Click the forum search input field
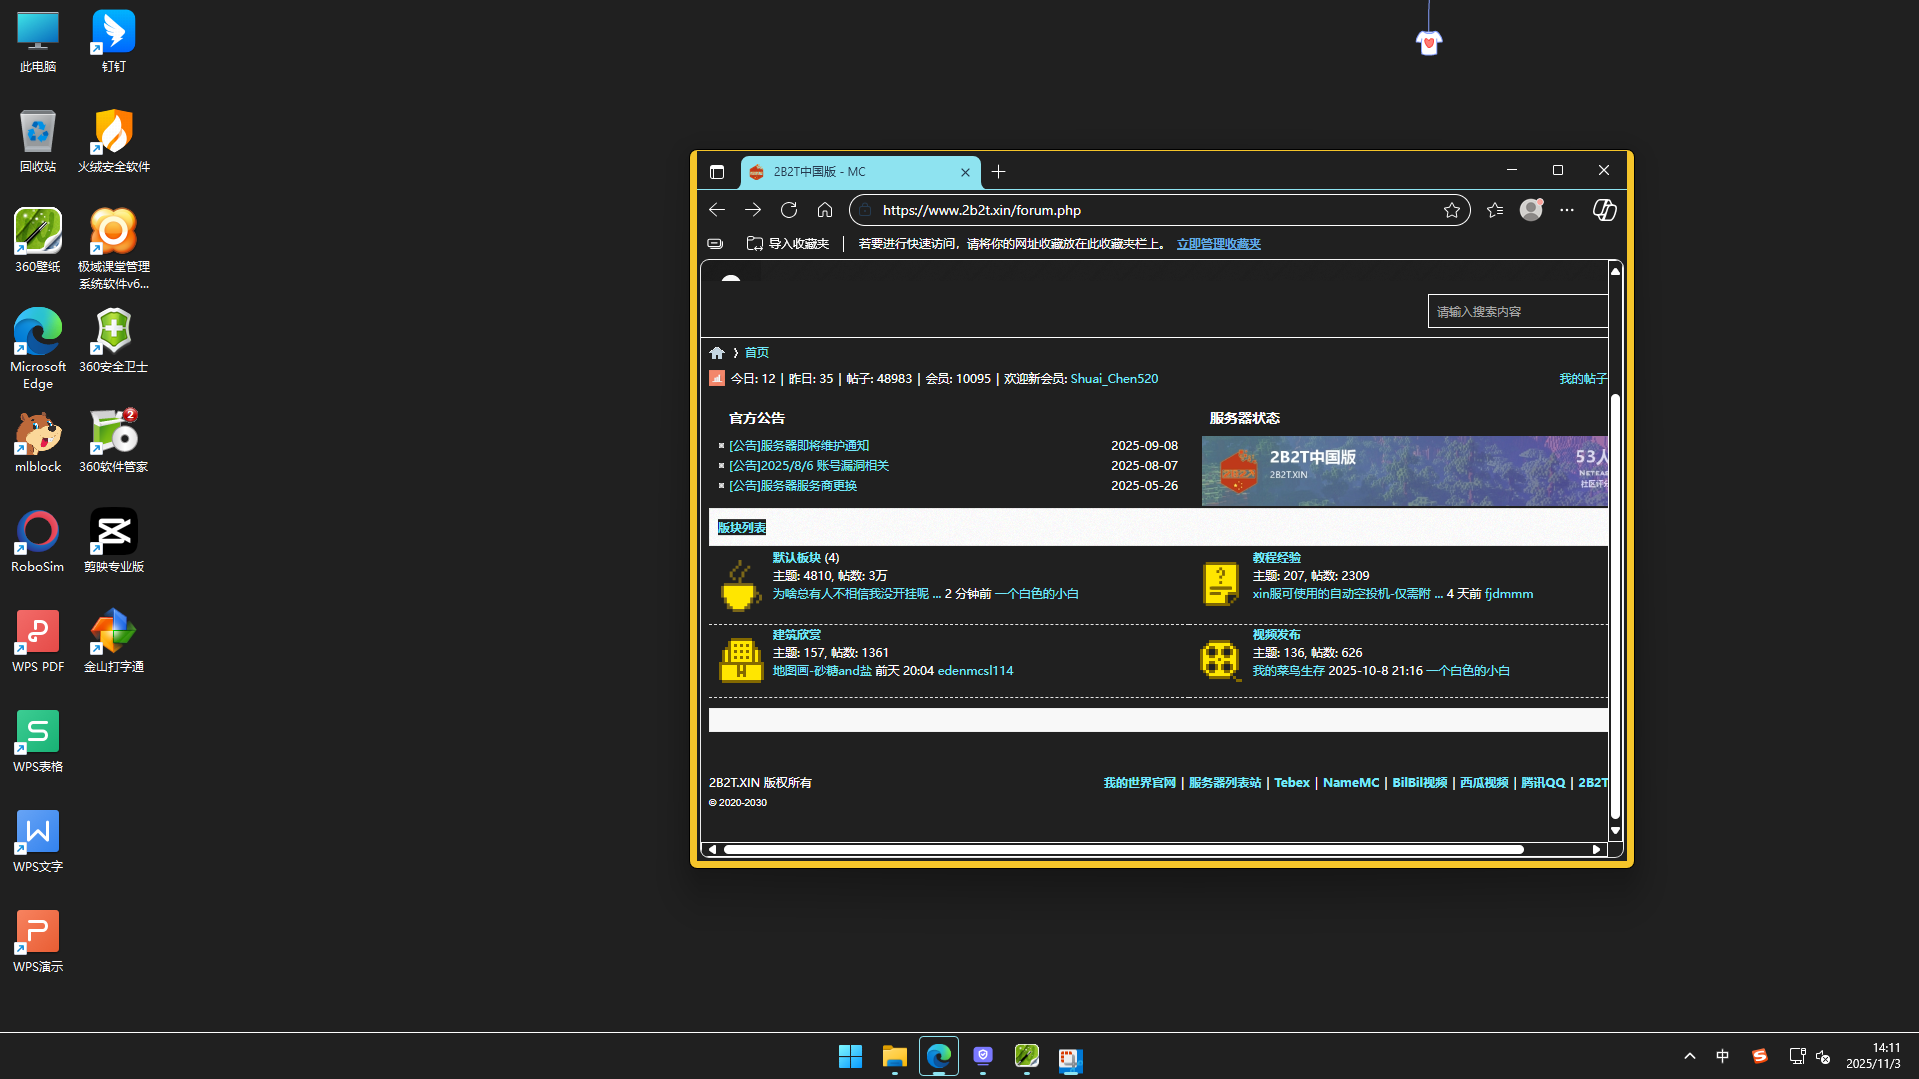The image size is (1919, 1079). [x=1517, y=312]
